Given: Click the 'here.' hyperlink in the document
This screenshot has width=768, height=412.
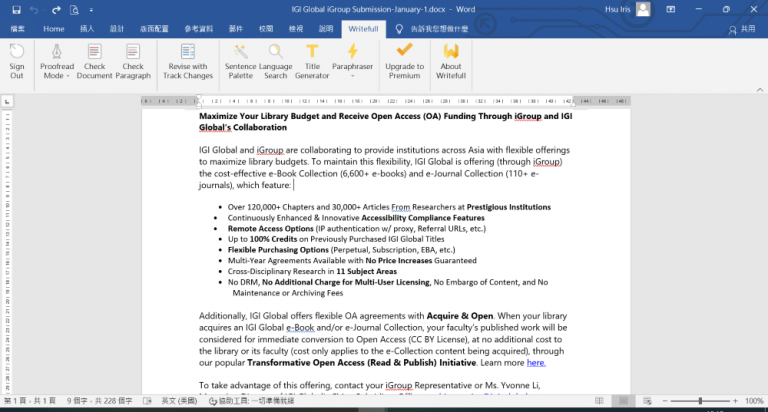Looking at the screenshot, I should [536, 363].
